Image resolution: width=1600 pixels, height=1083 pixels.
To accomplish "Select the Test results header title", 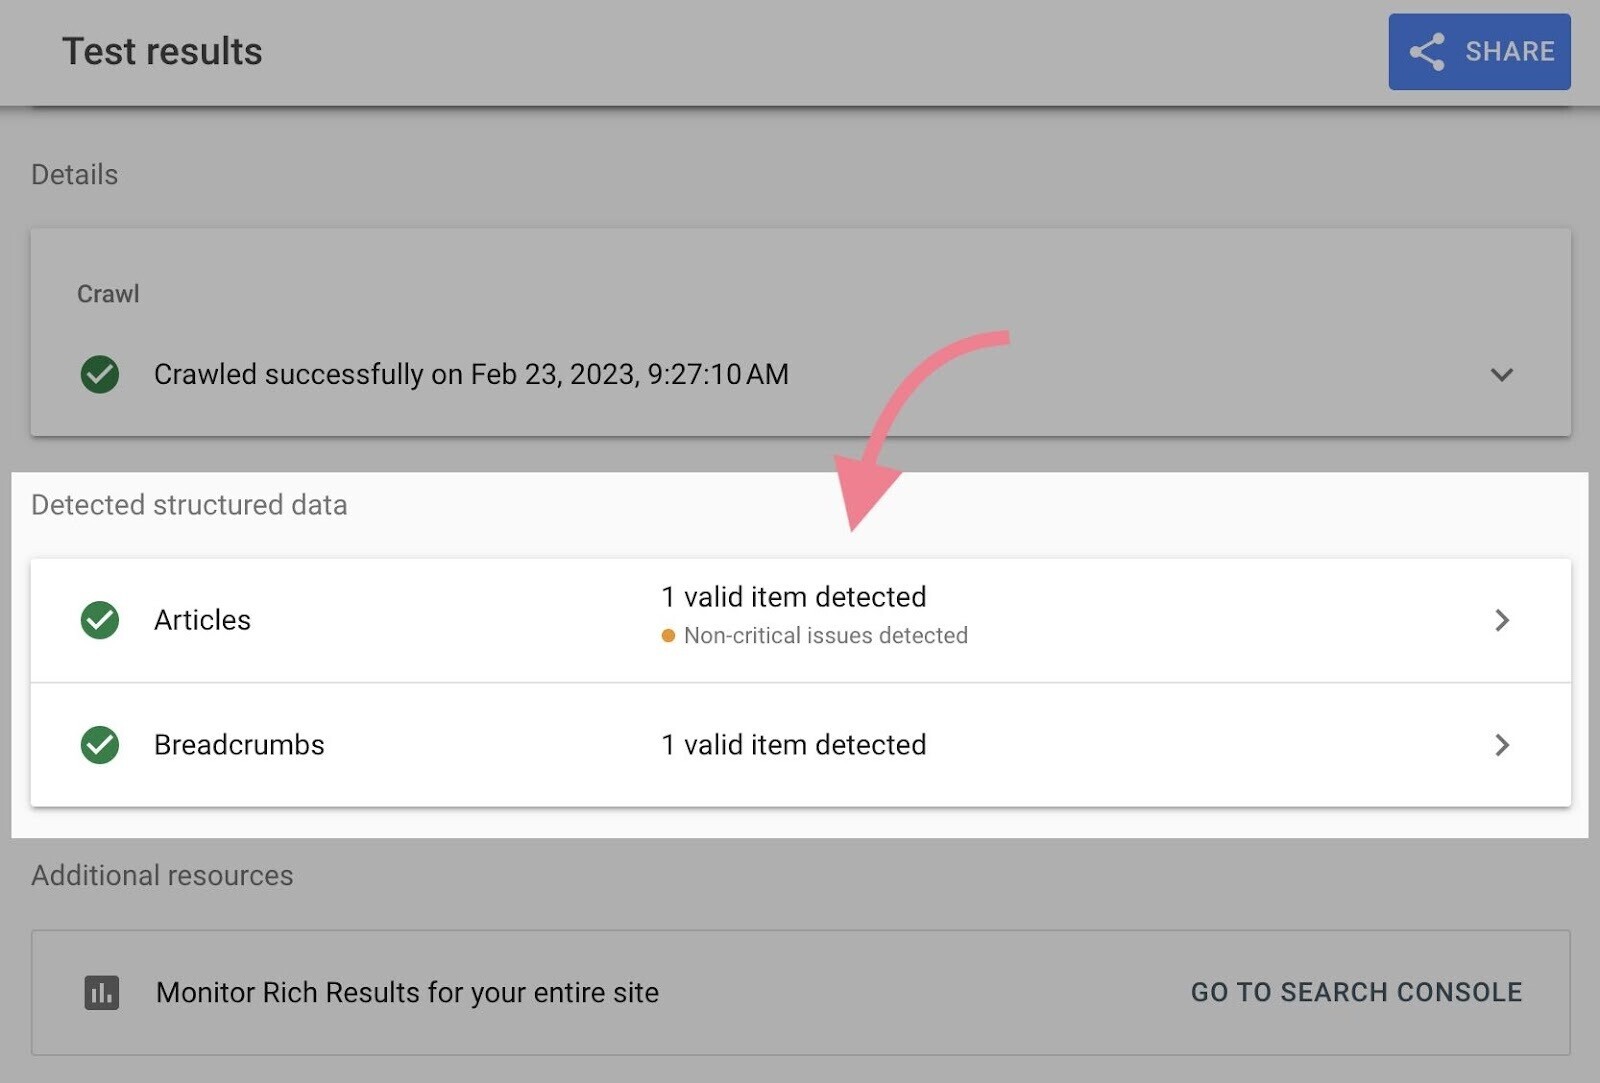I will click(162, 51).
